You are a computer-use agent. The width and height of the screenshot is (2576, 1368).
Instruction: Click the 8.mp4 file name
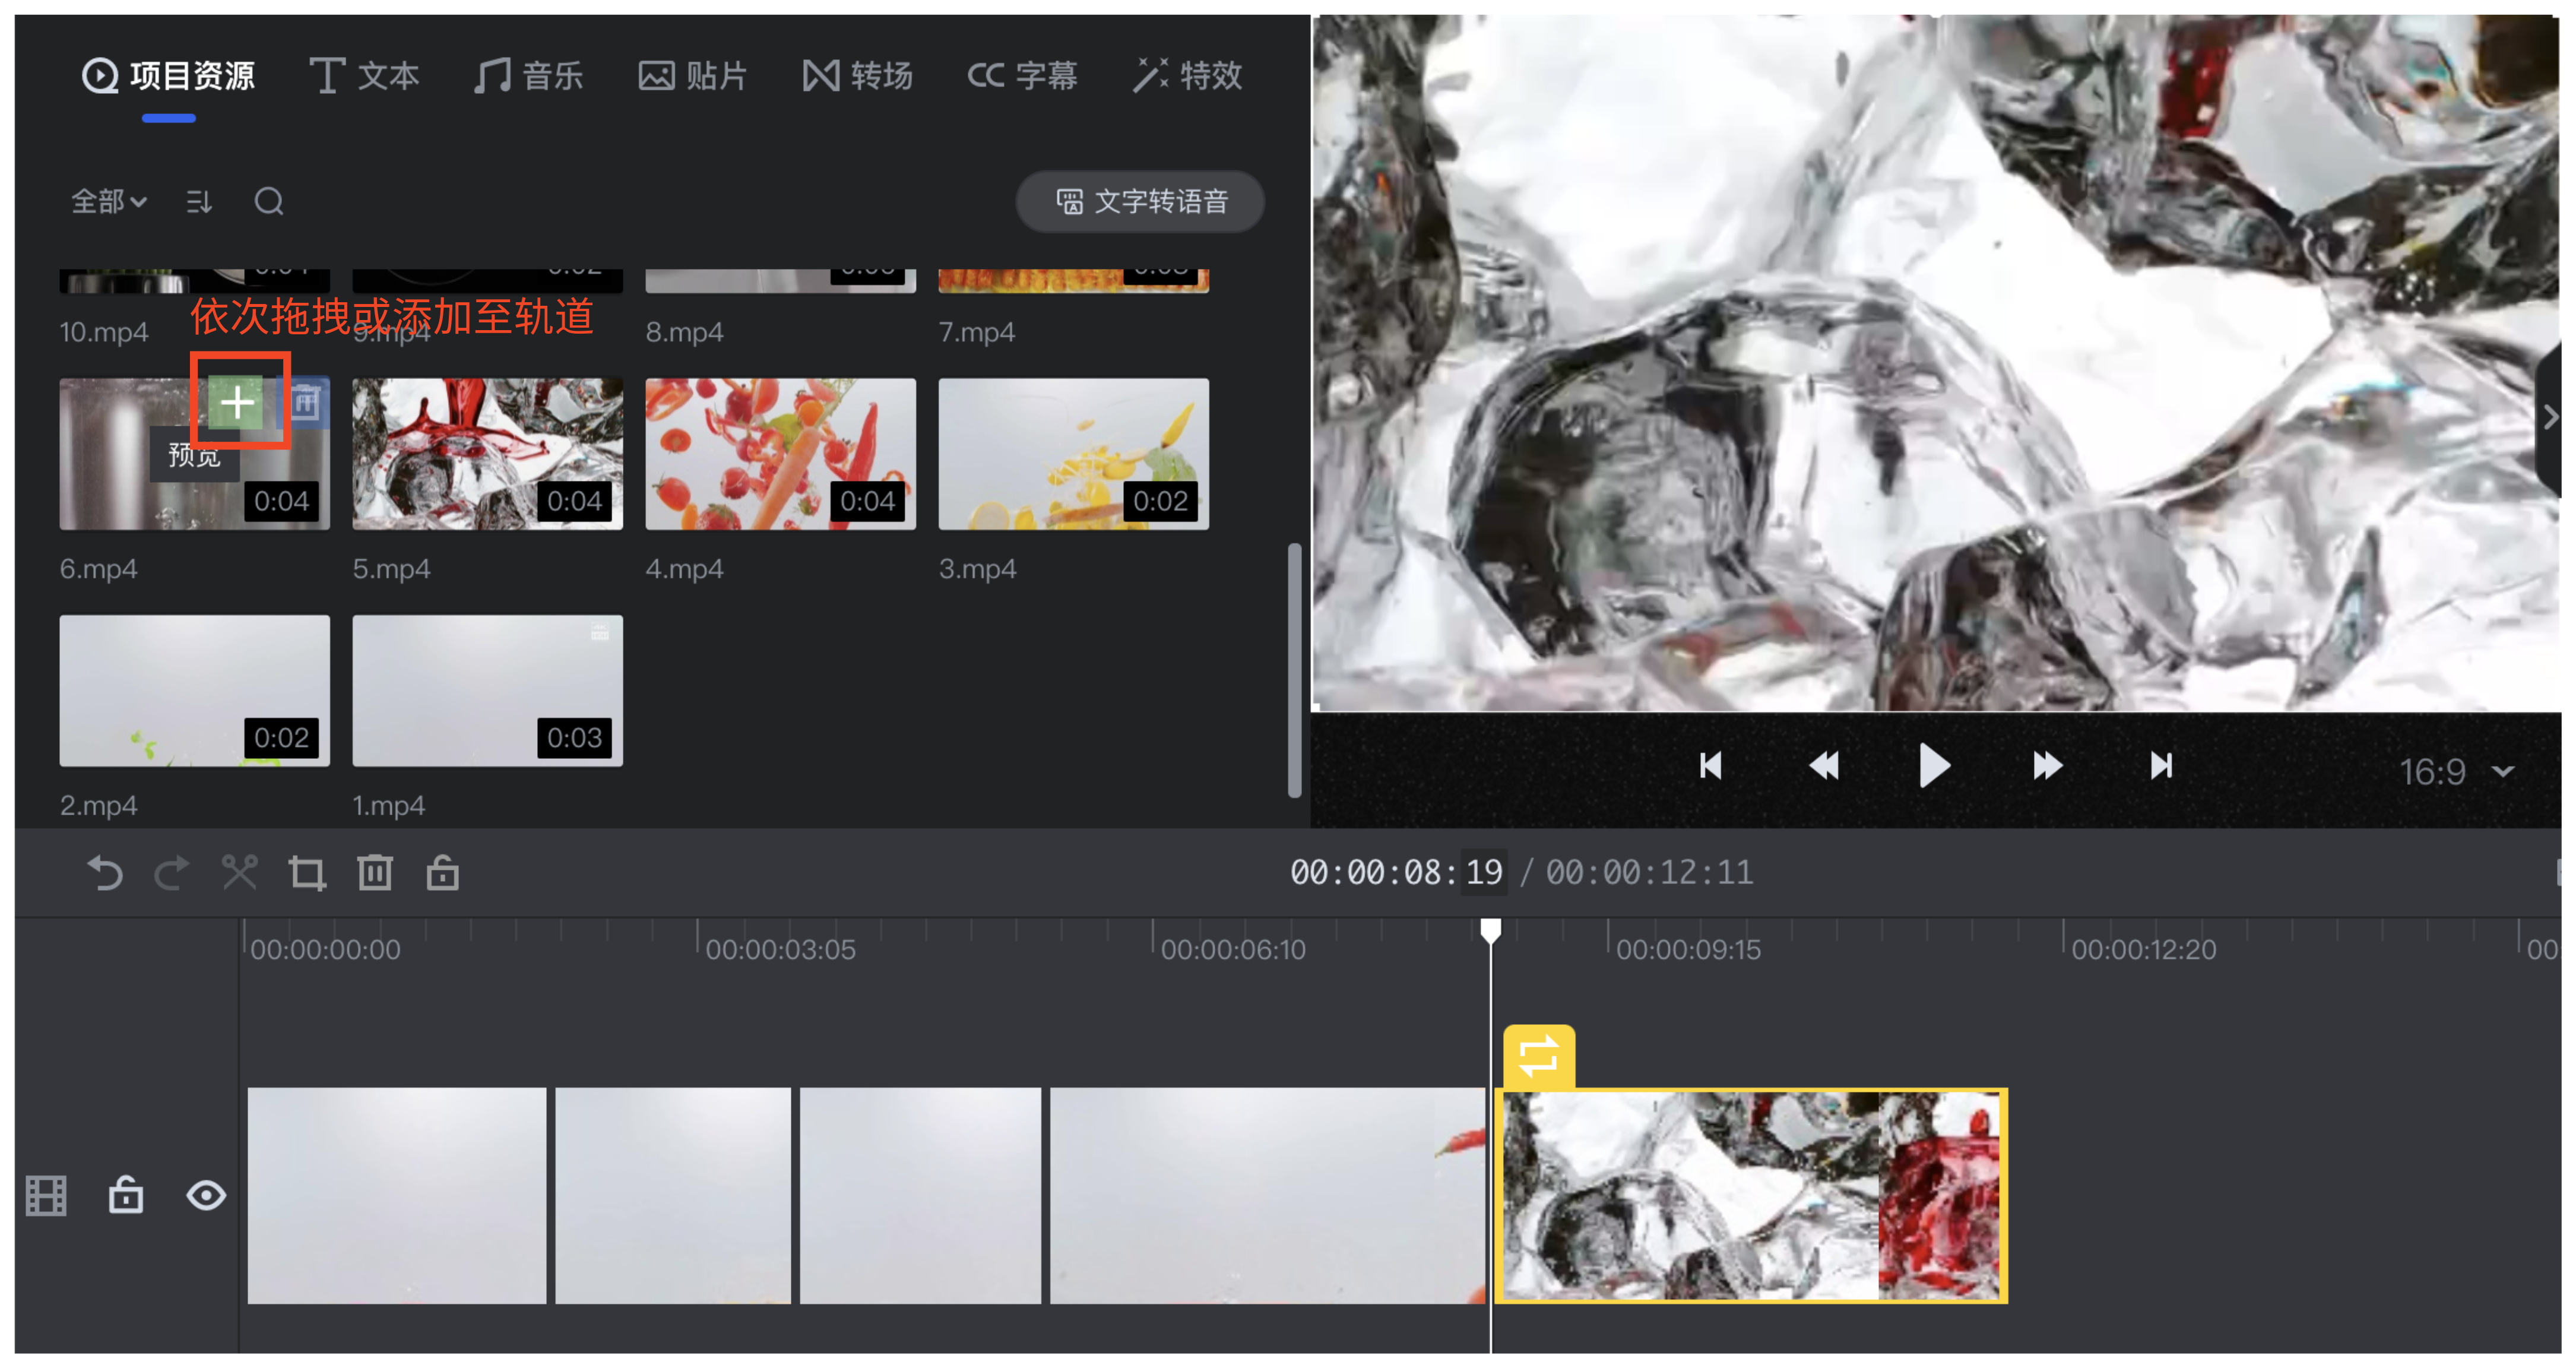[684, 332]
